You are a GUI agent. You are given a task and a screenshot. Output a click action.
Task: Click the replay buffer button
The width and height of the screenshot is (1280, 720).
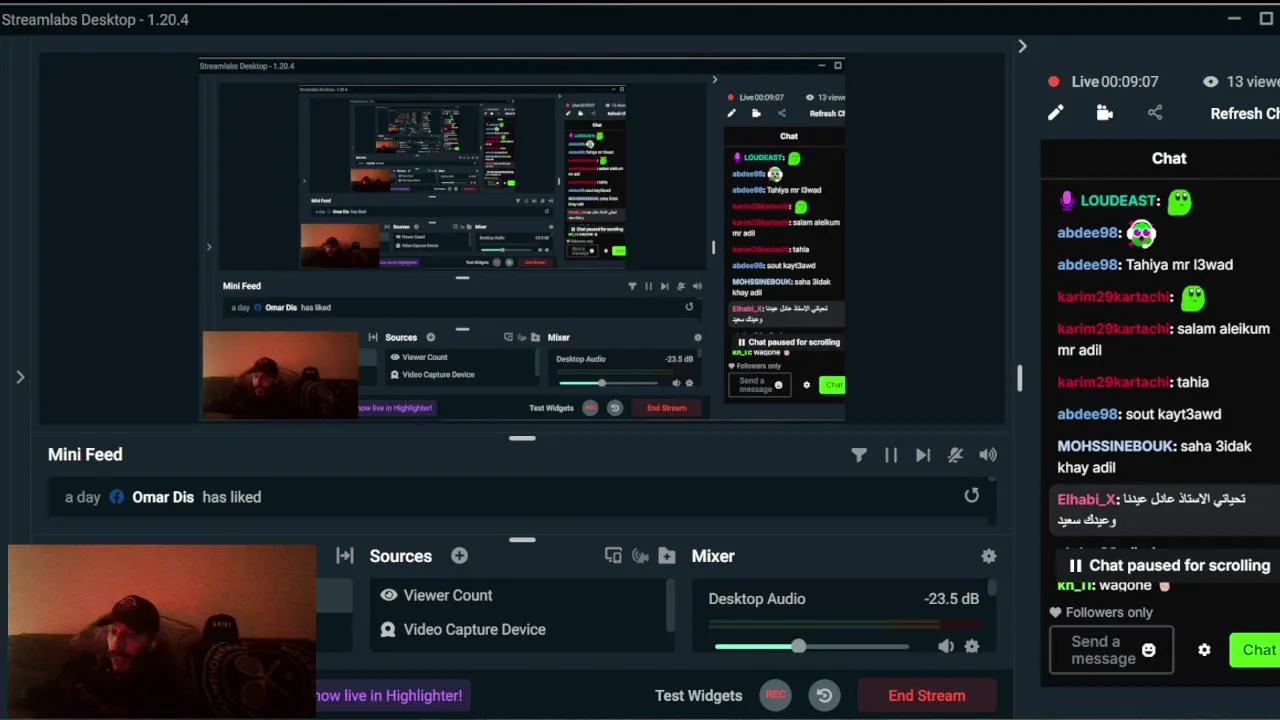click(825, 695)
